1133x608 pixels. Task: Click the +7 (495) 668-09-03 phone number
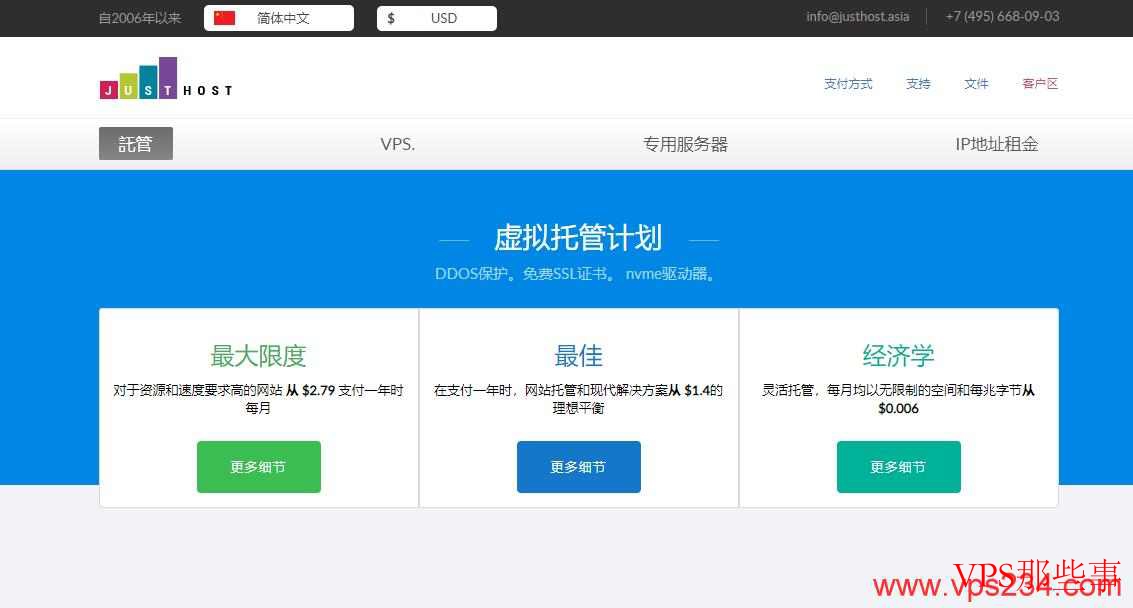[x=1002, y=17]
